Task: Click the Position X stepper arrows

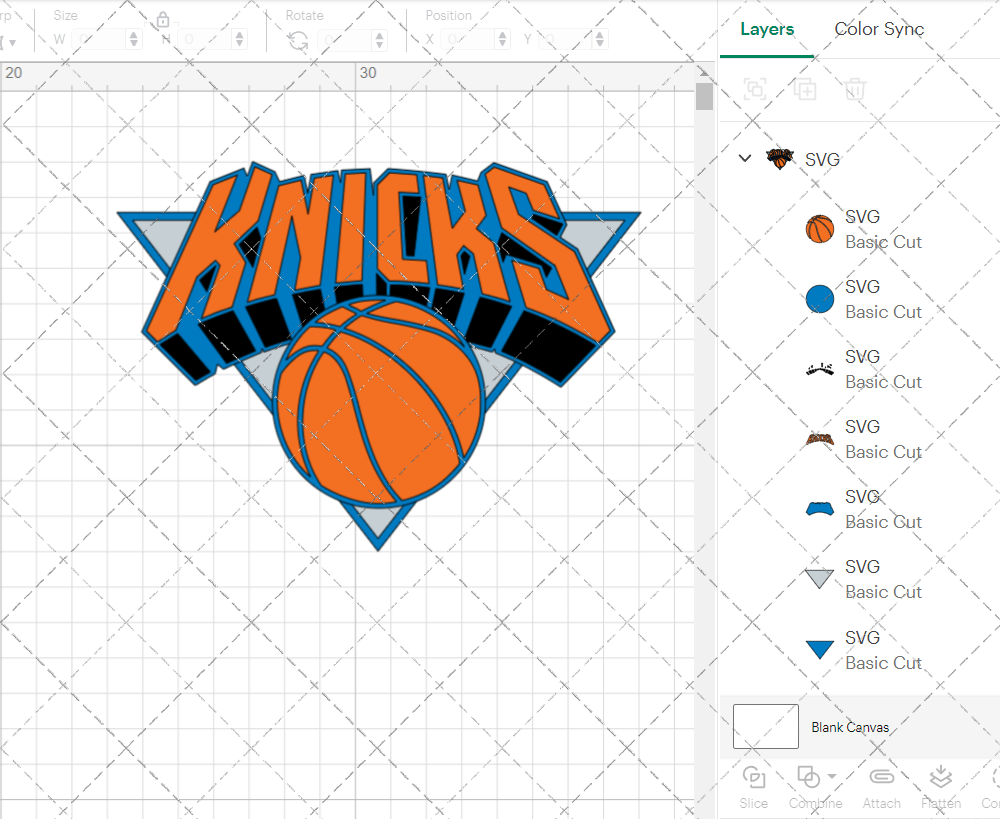Action: coord(503,40)
